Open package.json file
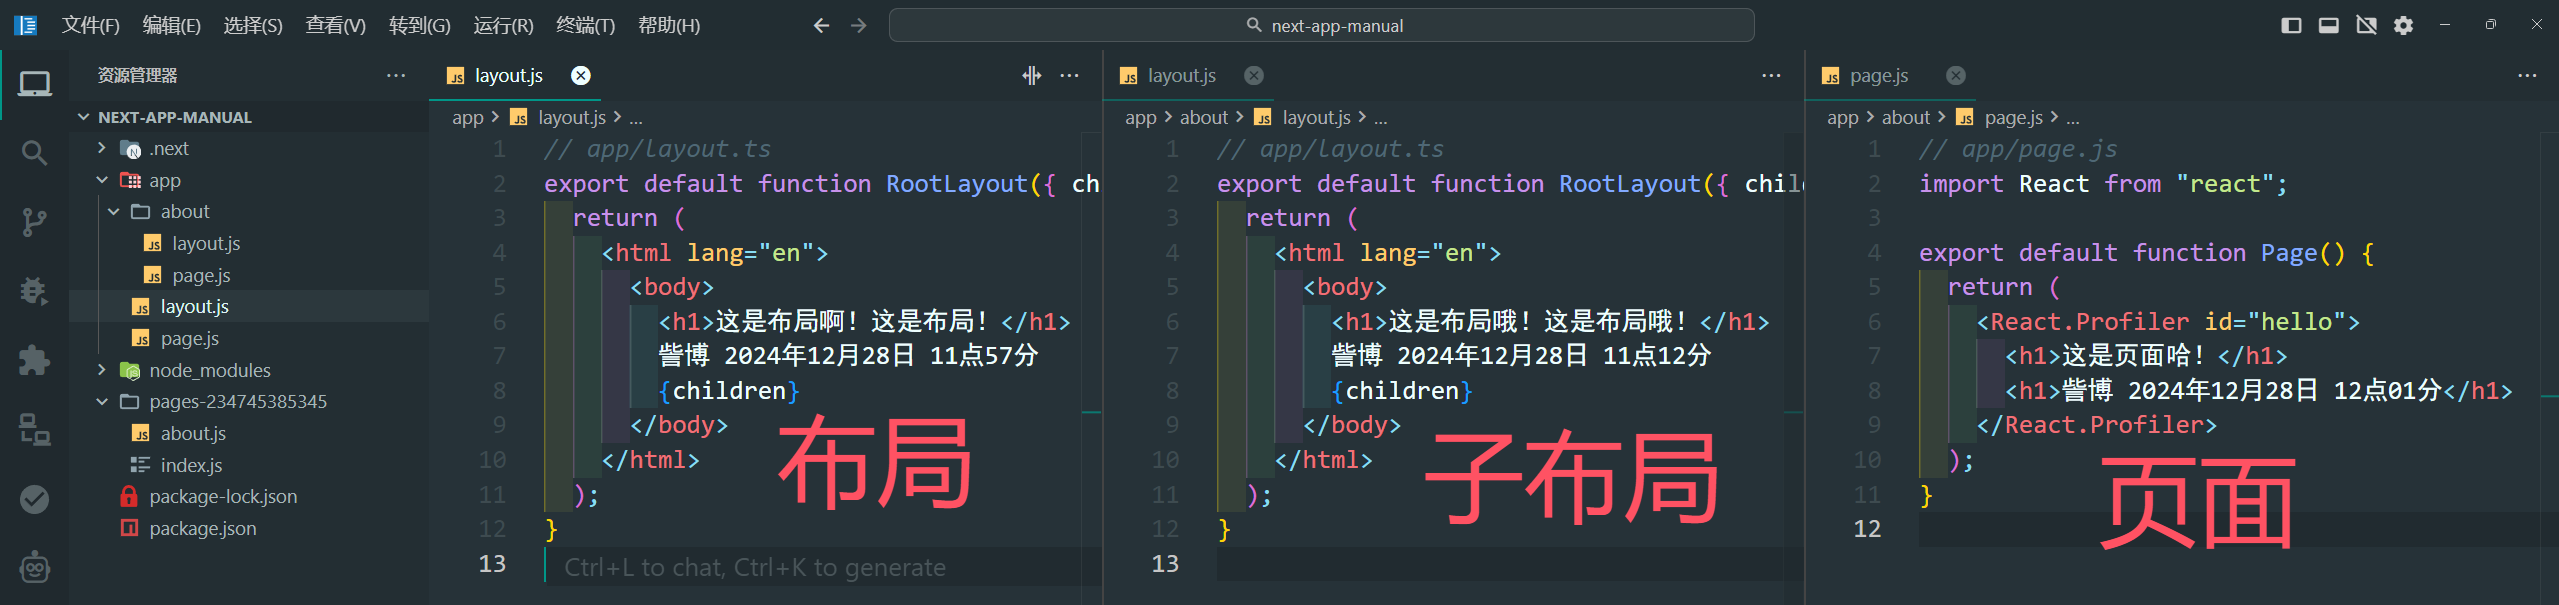Screen dimensions: 2559x605 point(249,528)
